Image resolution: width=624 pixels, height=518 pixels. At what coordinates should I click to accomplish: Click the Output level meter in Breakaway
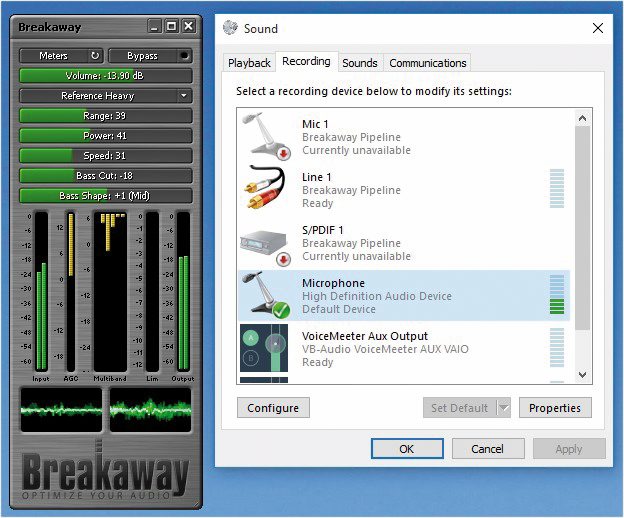[183, 292]
